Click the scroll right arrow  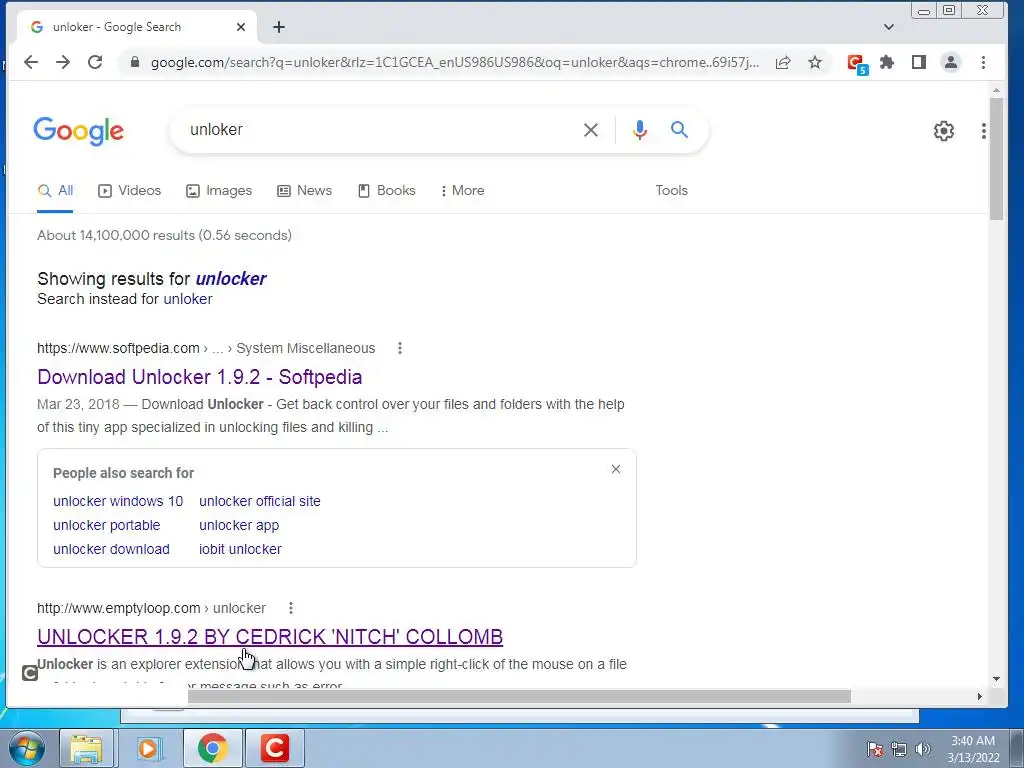tap(979, 697)
